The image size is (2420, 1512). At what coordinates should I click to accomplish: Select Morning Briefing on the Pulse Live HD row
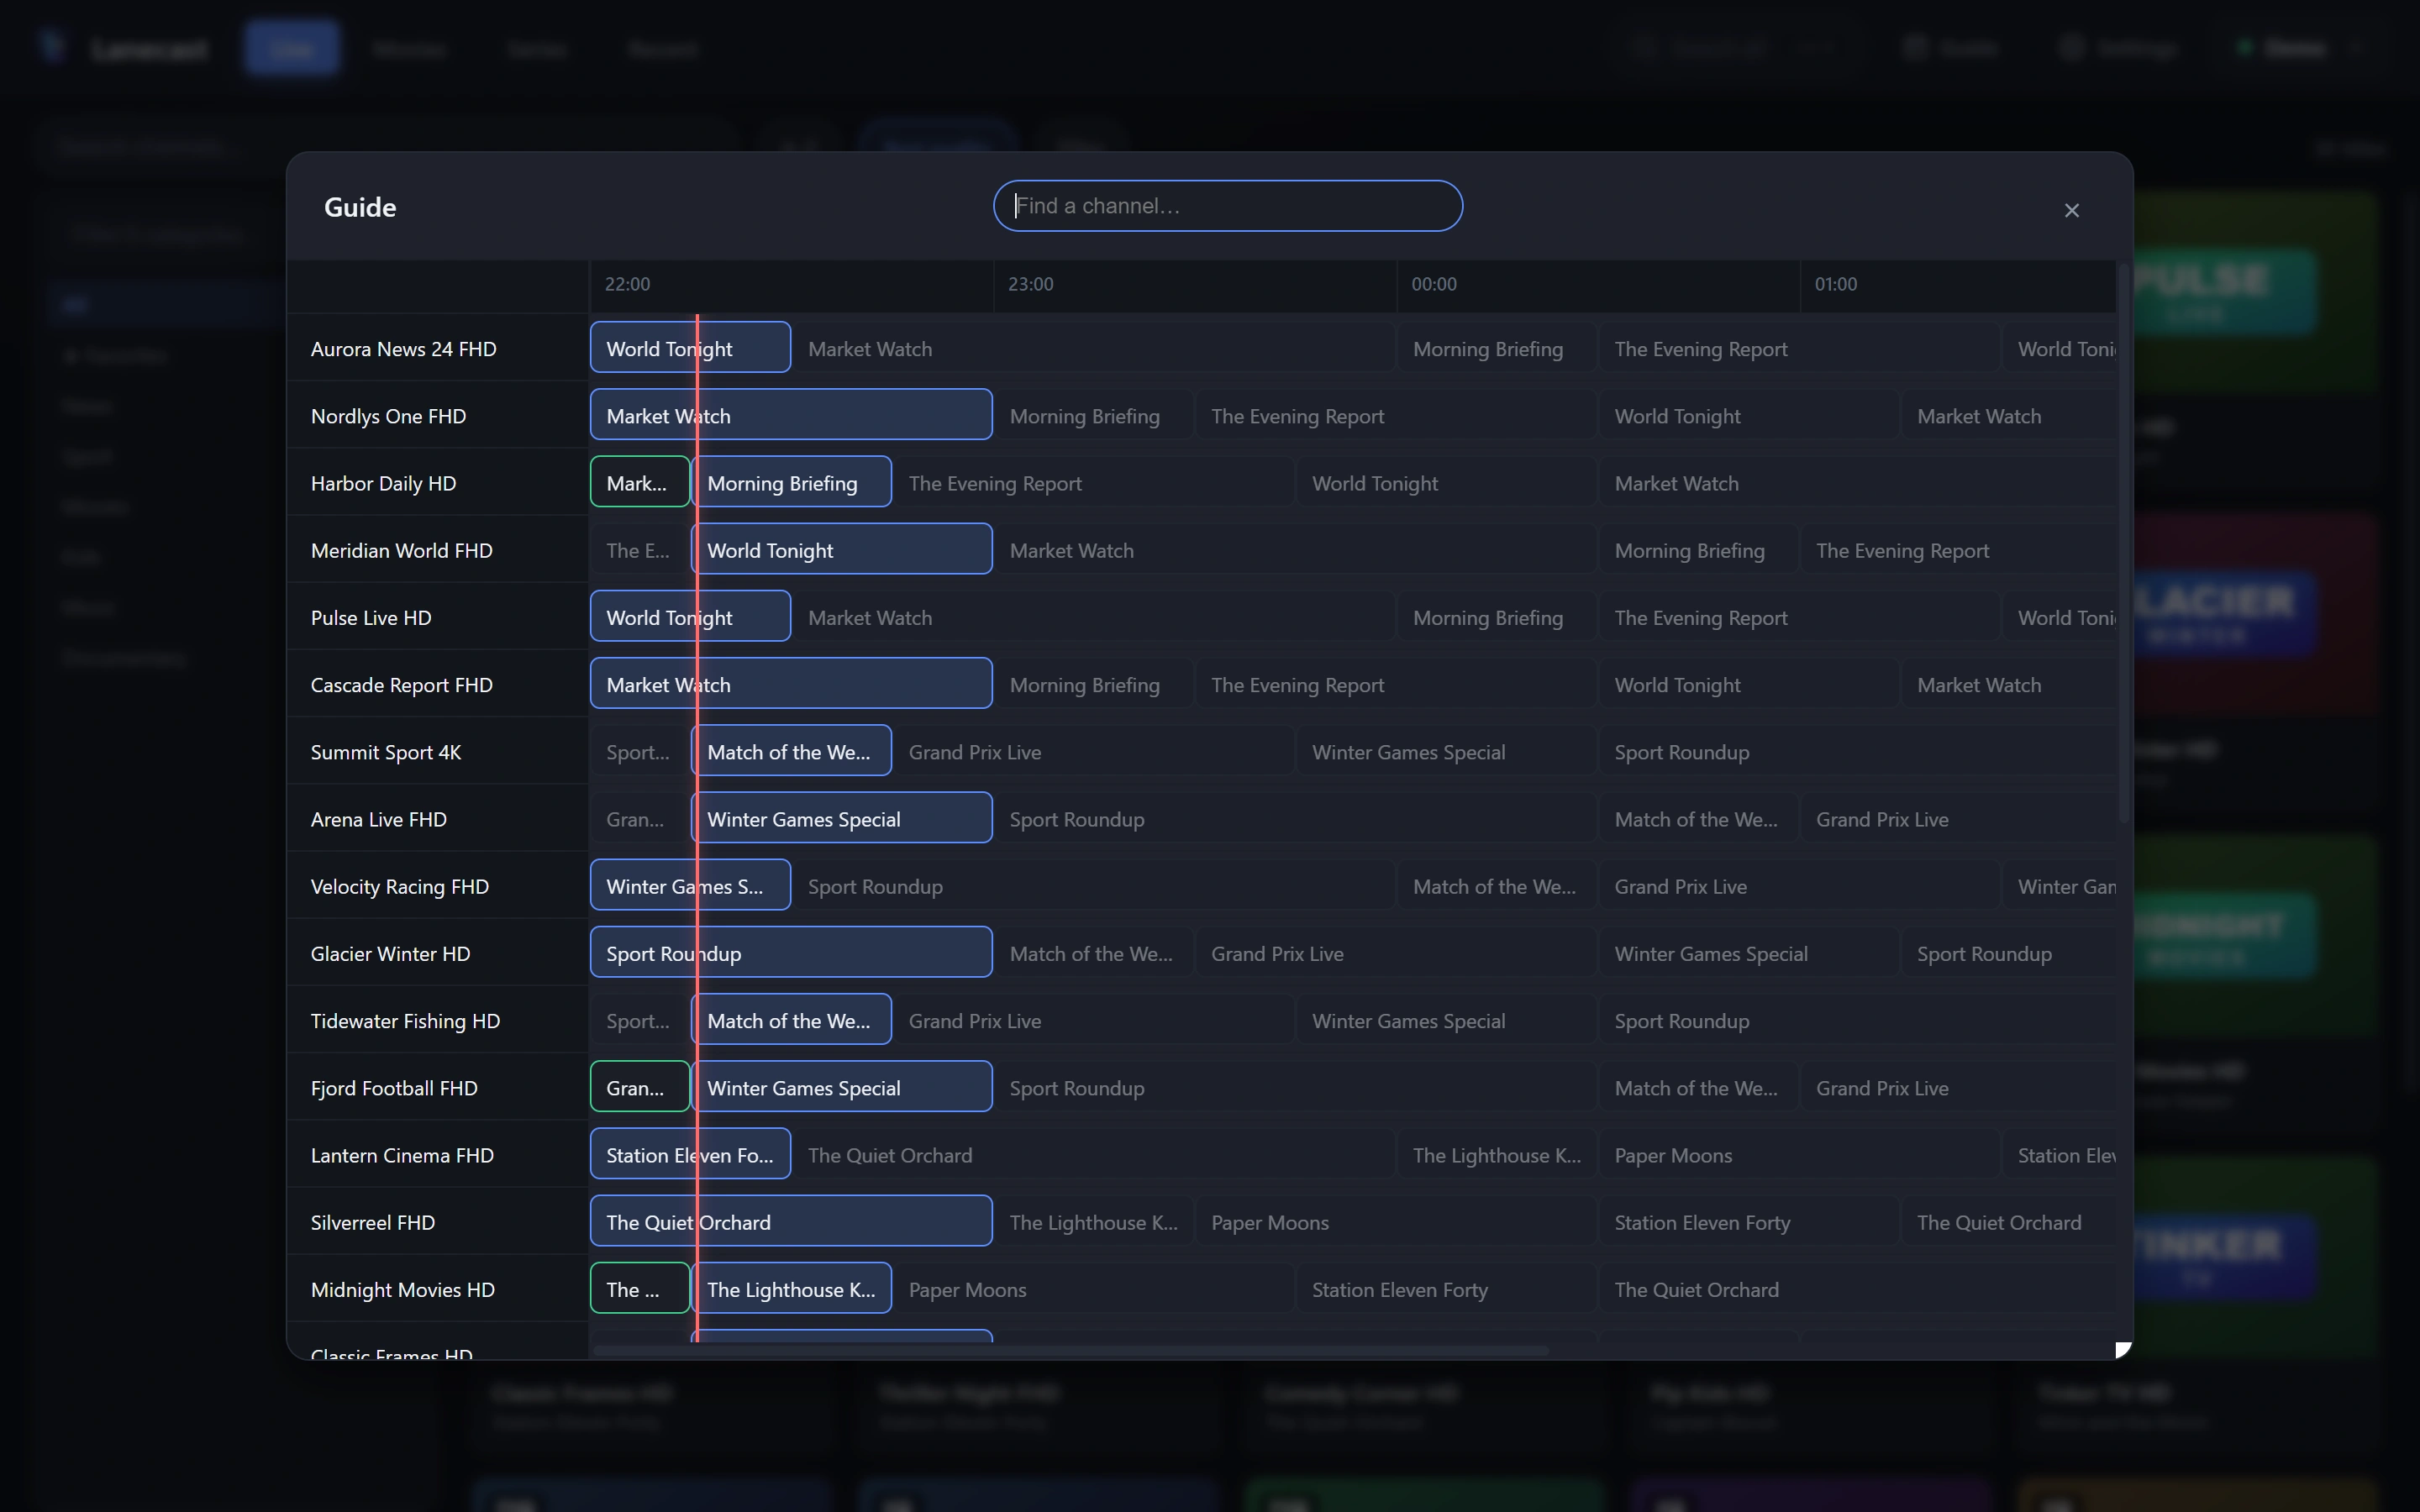[1497, 617]
